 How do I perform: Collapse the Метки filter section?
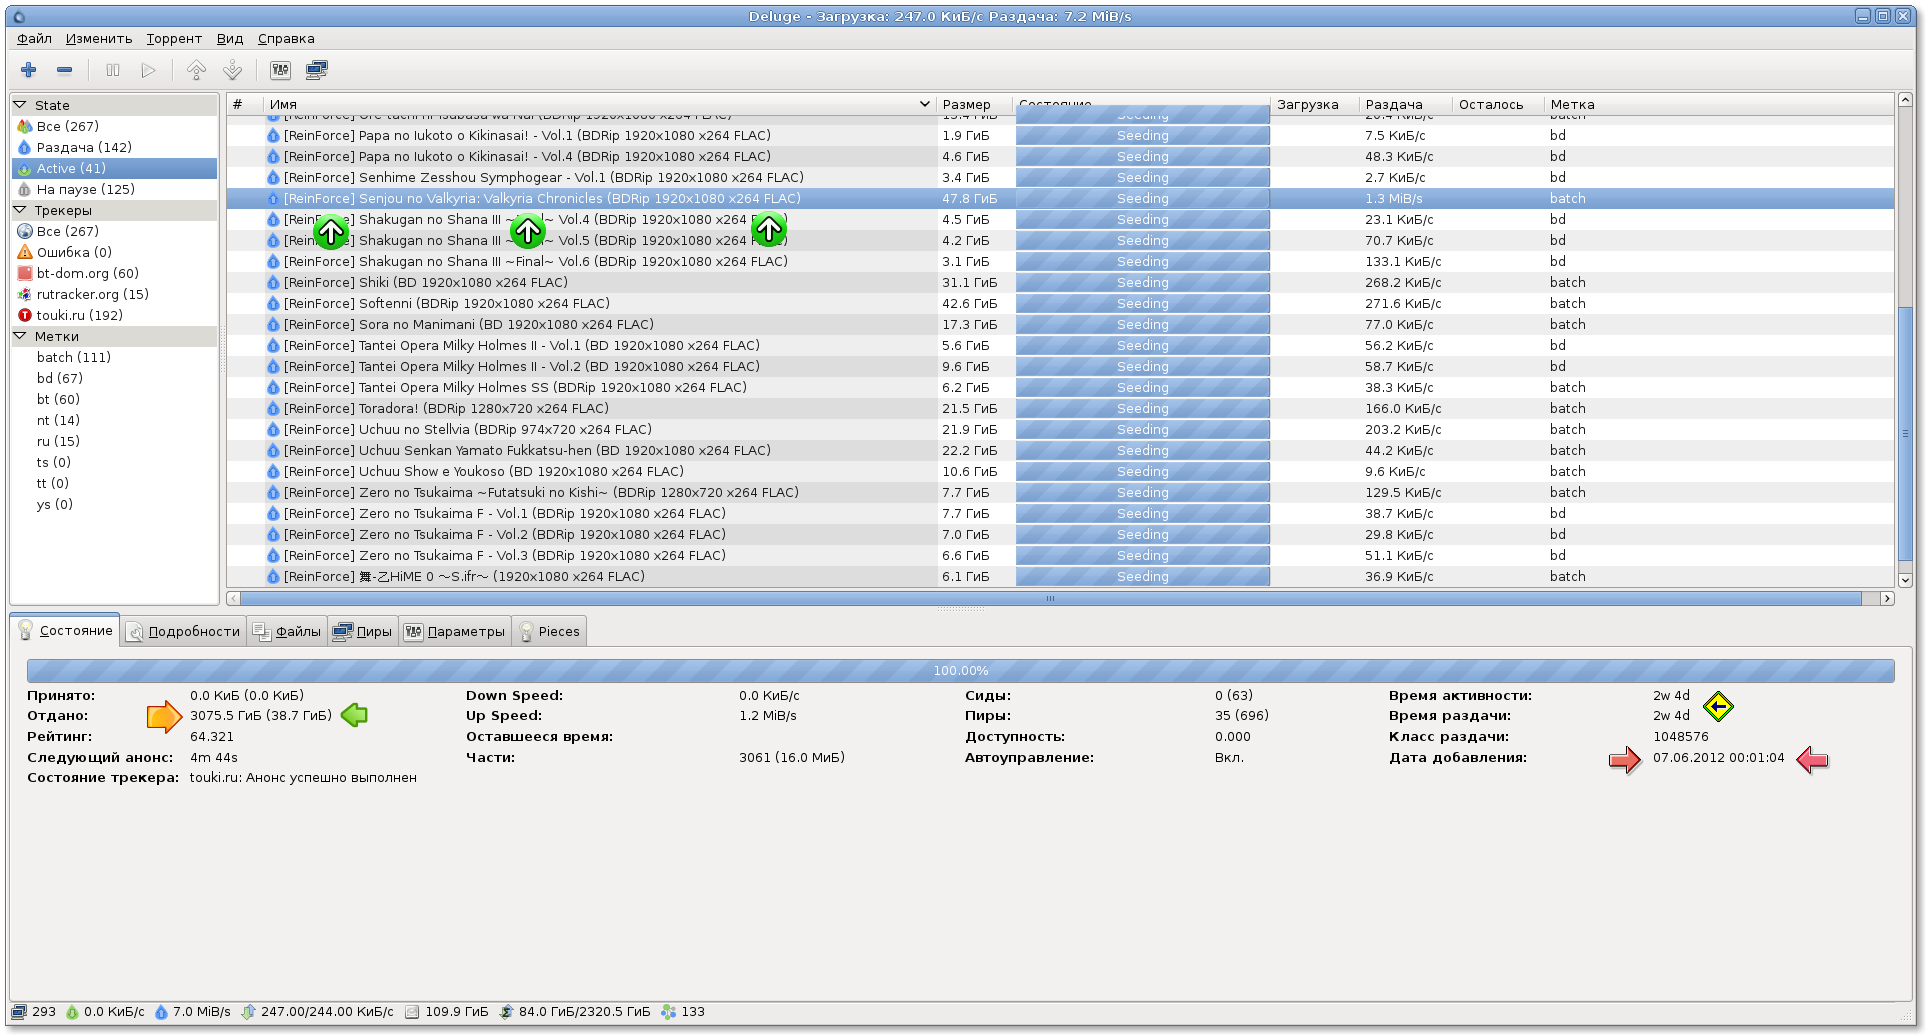20,336
